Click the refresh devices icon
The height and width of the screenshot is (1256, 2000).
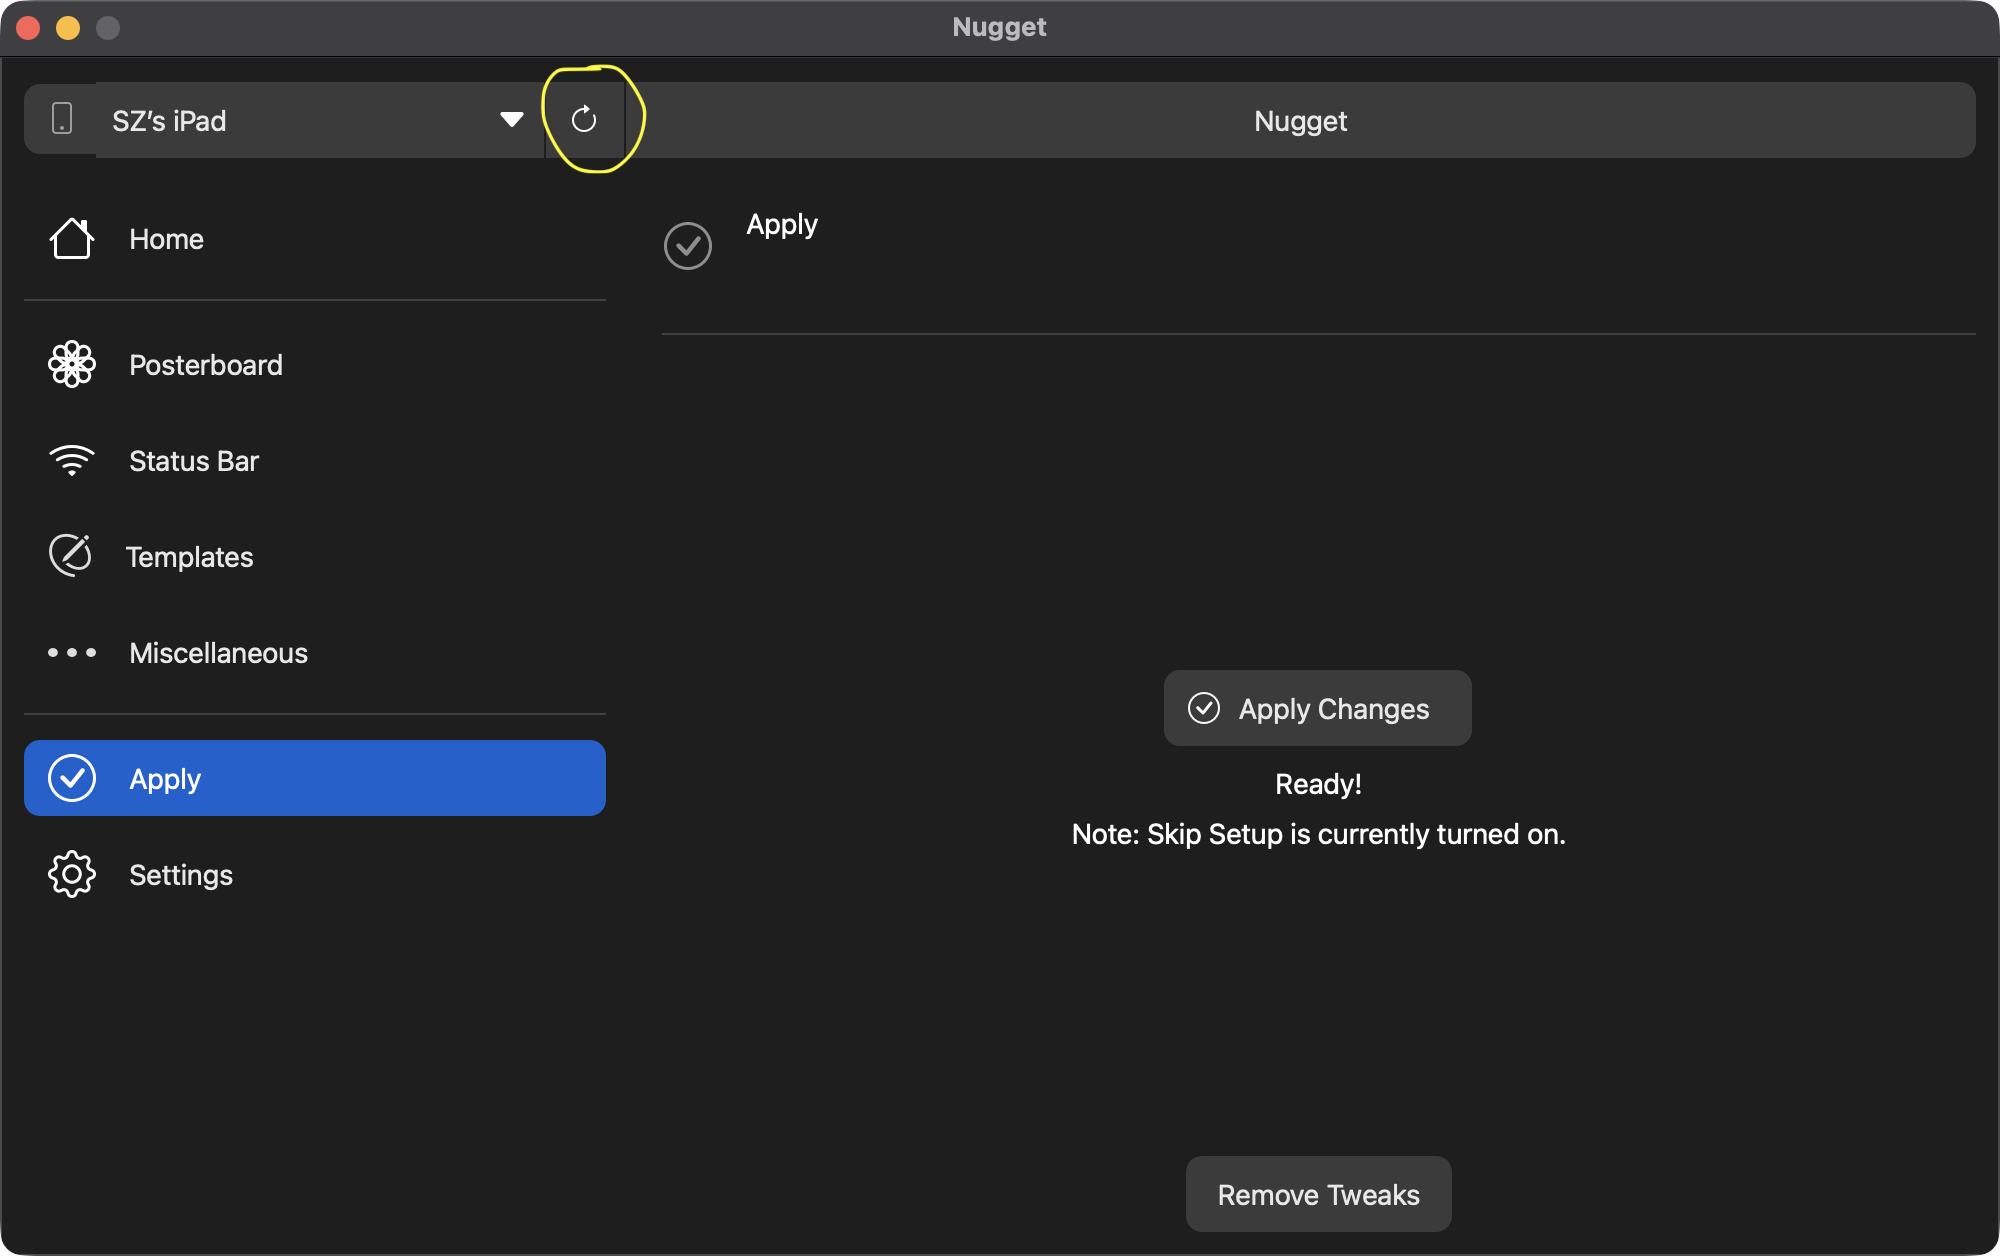tap(584, 120)
